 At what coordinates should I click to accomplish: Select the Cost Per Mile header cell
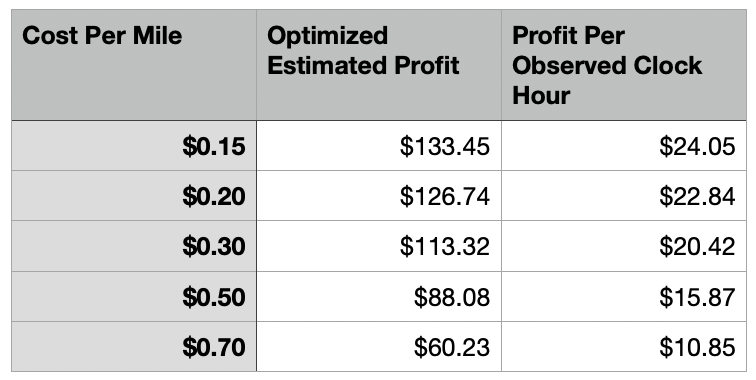[x=134, y=65]
